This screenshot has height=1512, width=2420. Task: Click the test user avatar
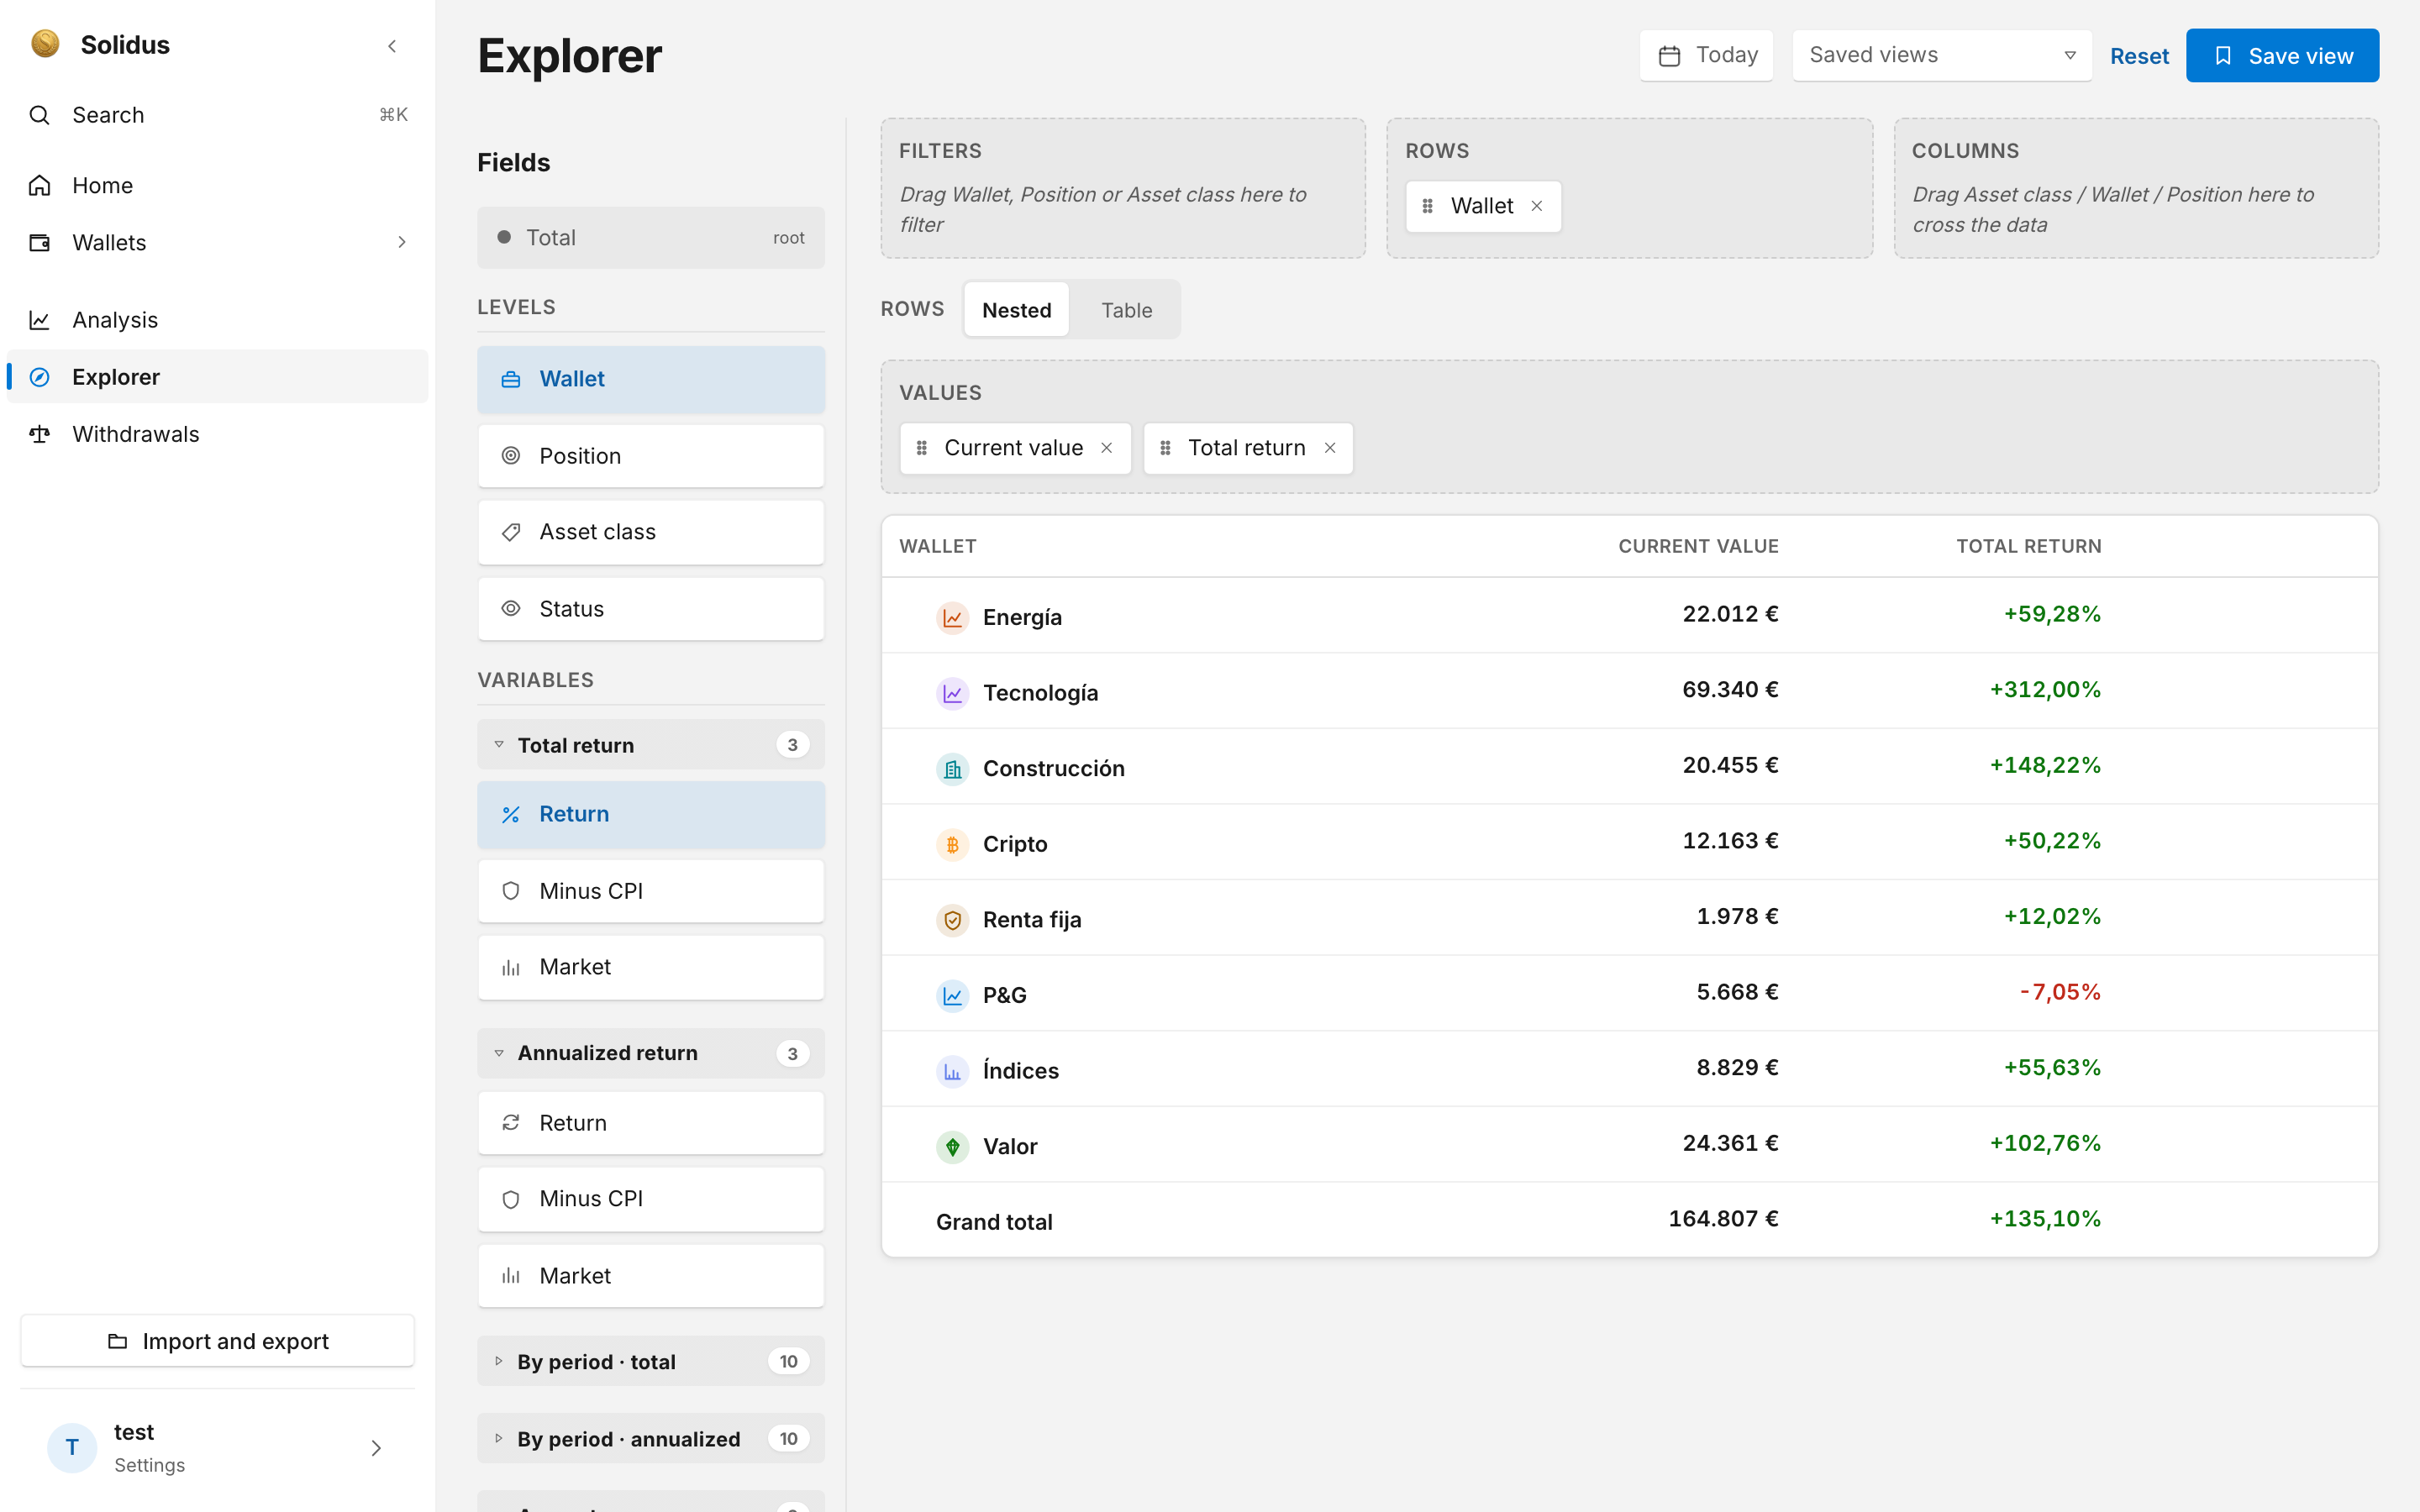pos(72,1447)
